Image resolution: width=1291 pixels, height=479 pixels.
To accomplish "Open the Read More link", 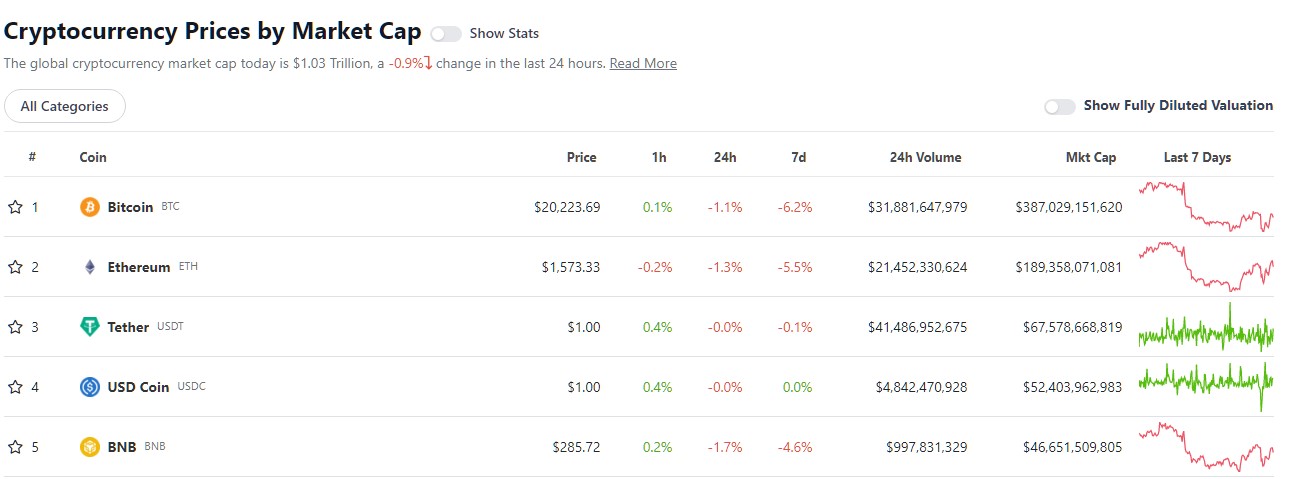I will coord(643,63).
